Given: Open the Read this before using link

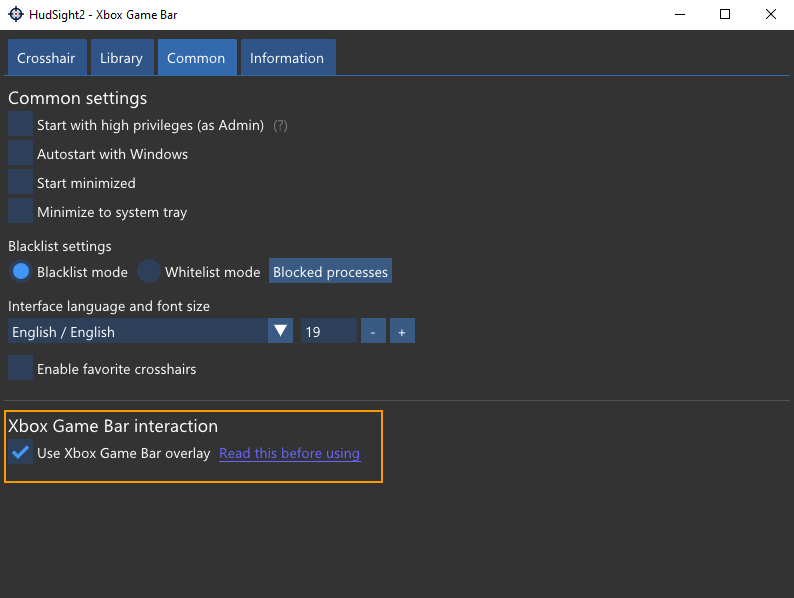Looking at the screenshot, I should (290, 453).
